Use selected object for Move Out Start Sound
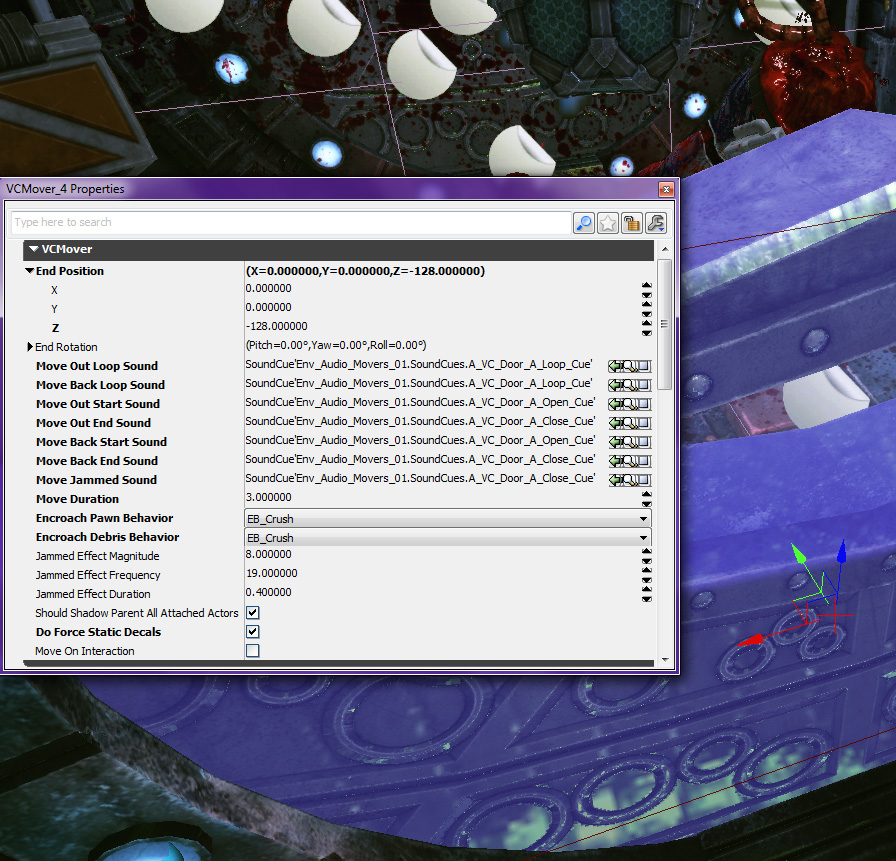This screenshot has width=896, height=861. 615,404
